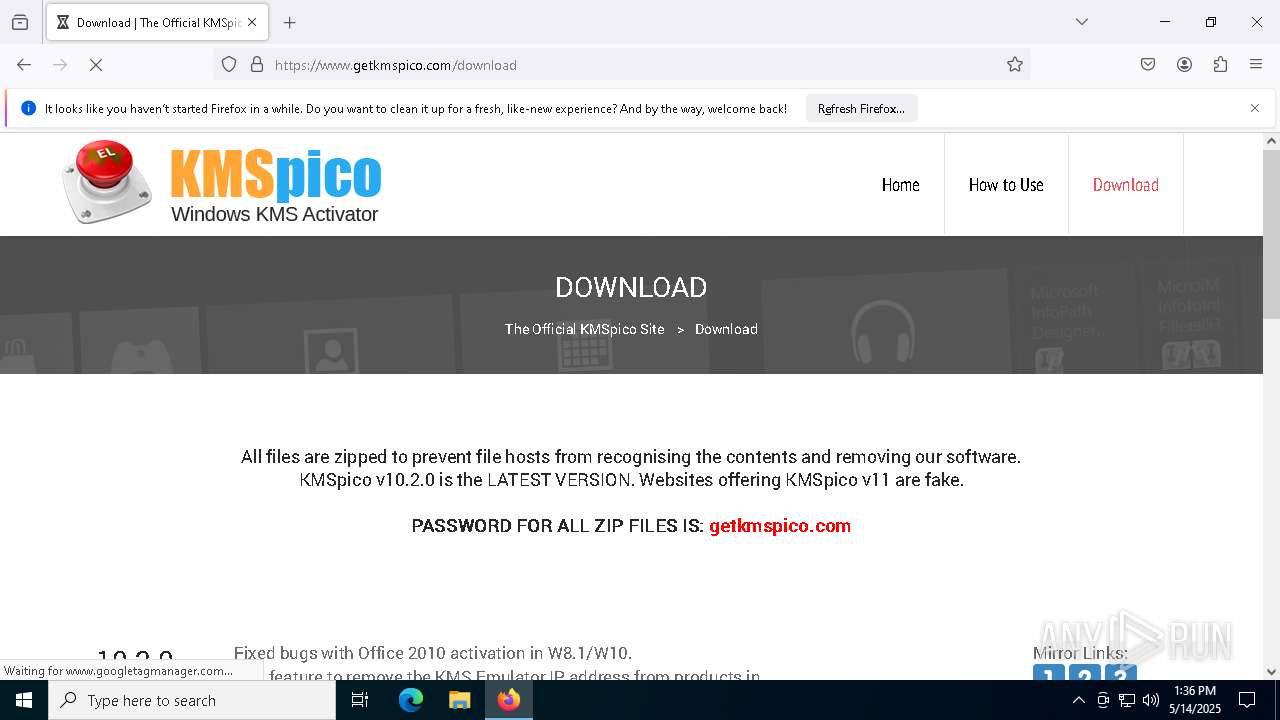Viewport: 1280px width, 720px height.
Task: Open mirror link number 2
Action: 1085,674
